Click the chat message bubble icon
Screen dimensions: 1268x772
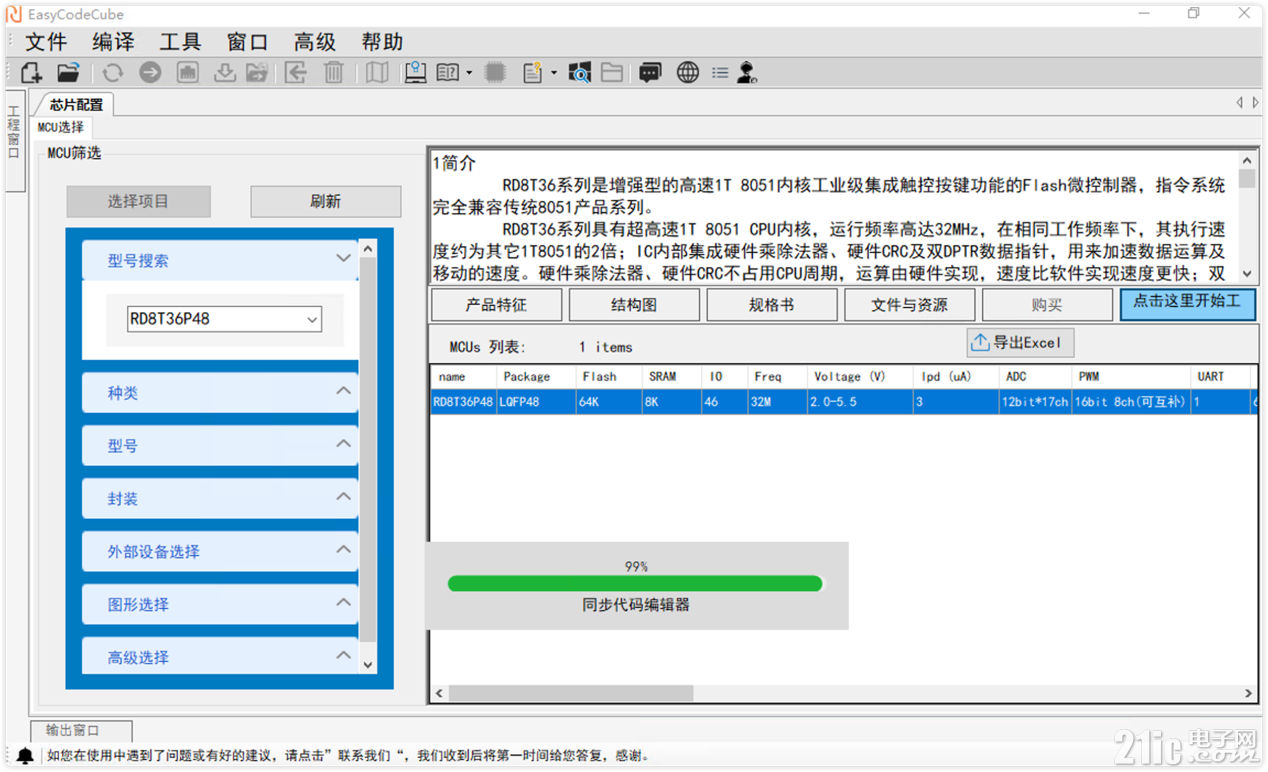coord(651,72)
